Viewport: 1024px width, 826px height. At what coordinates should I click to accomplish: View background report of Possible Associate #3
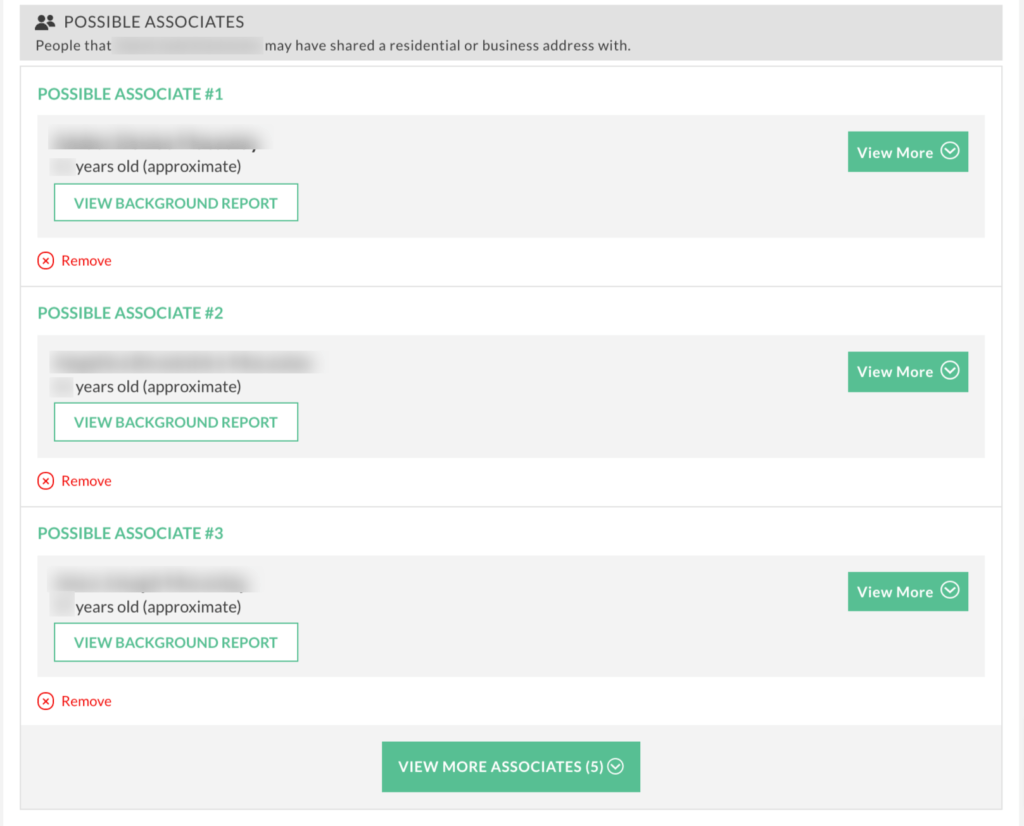coord(176,642)
